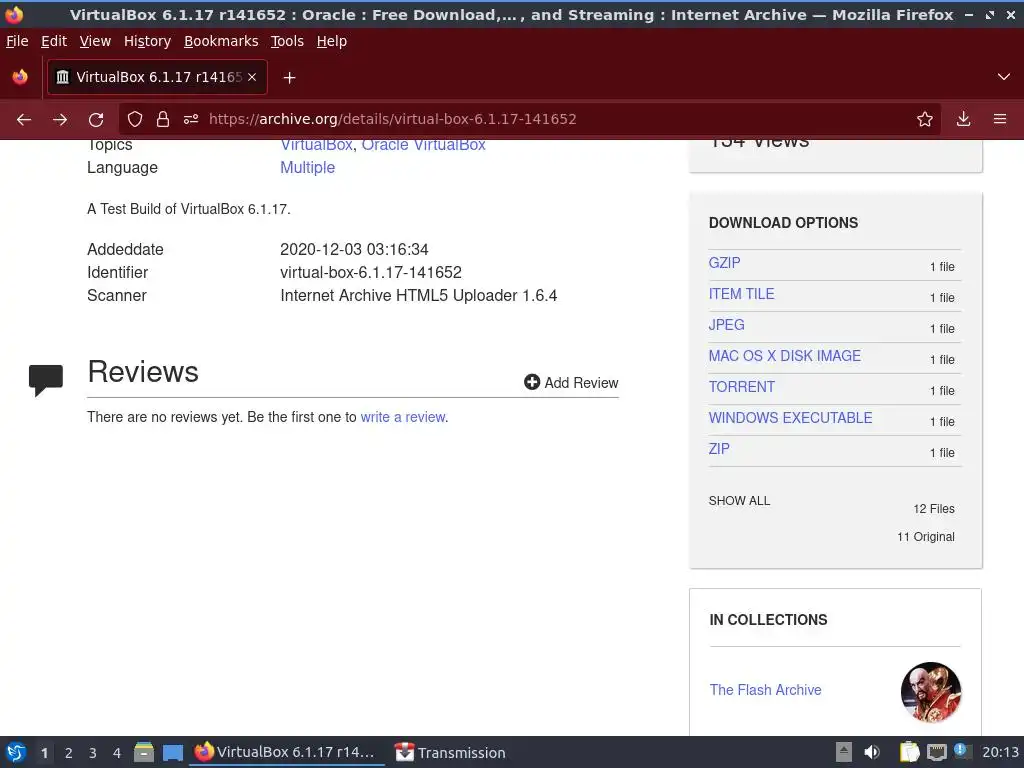1024x768 pixels.
Task: Show desktop from the taskbar icon
Action: point(172,753)
